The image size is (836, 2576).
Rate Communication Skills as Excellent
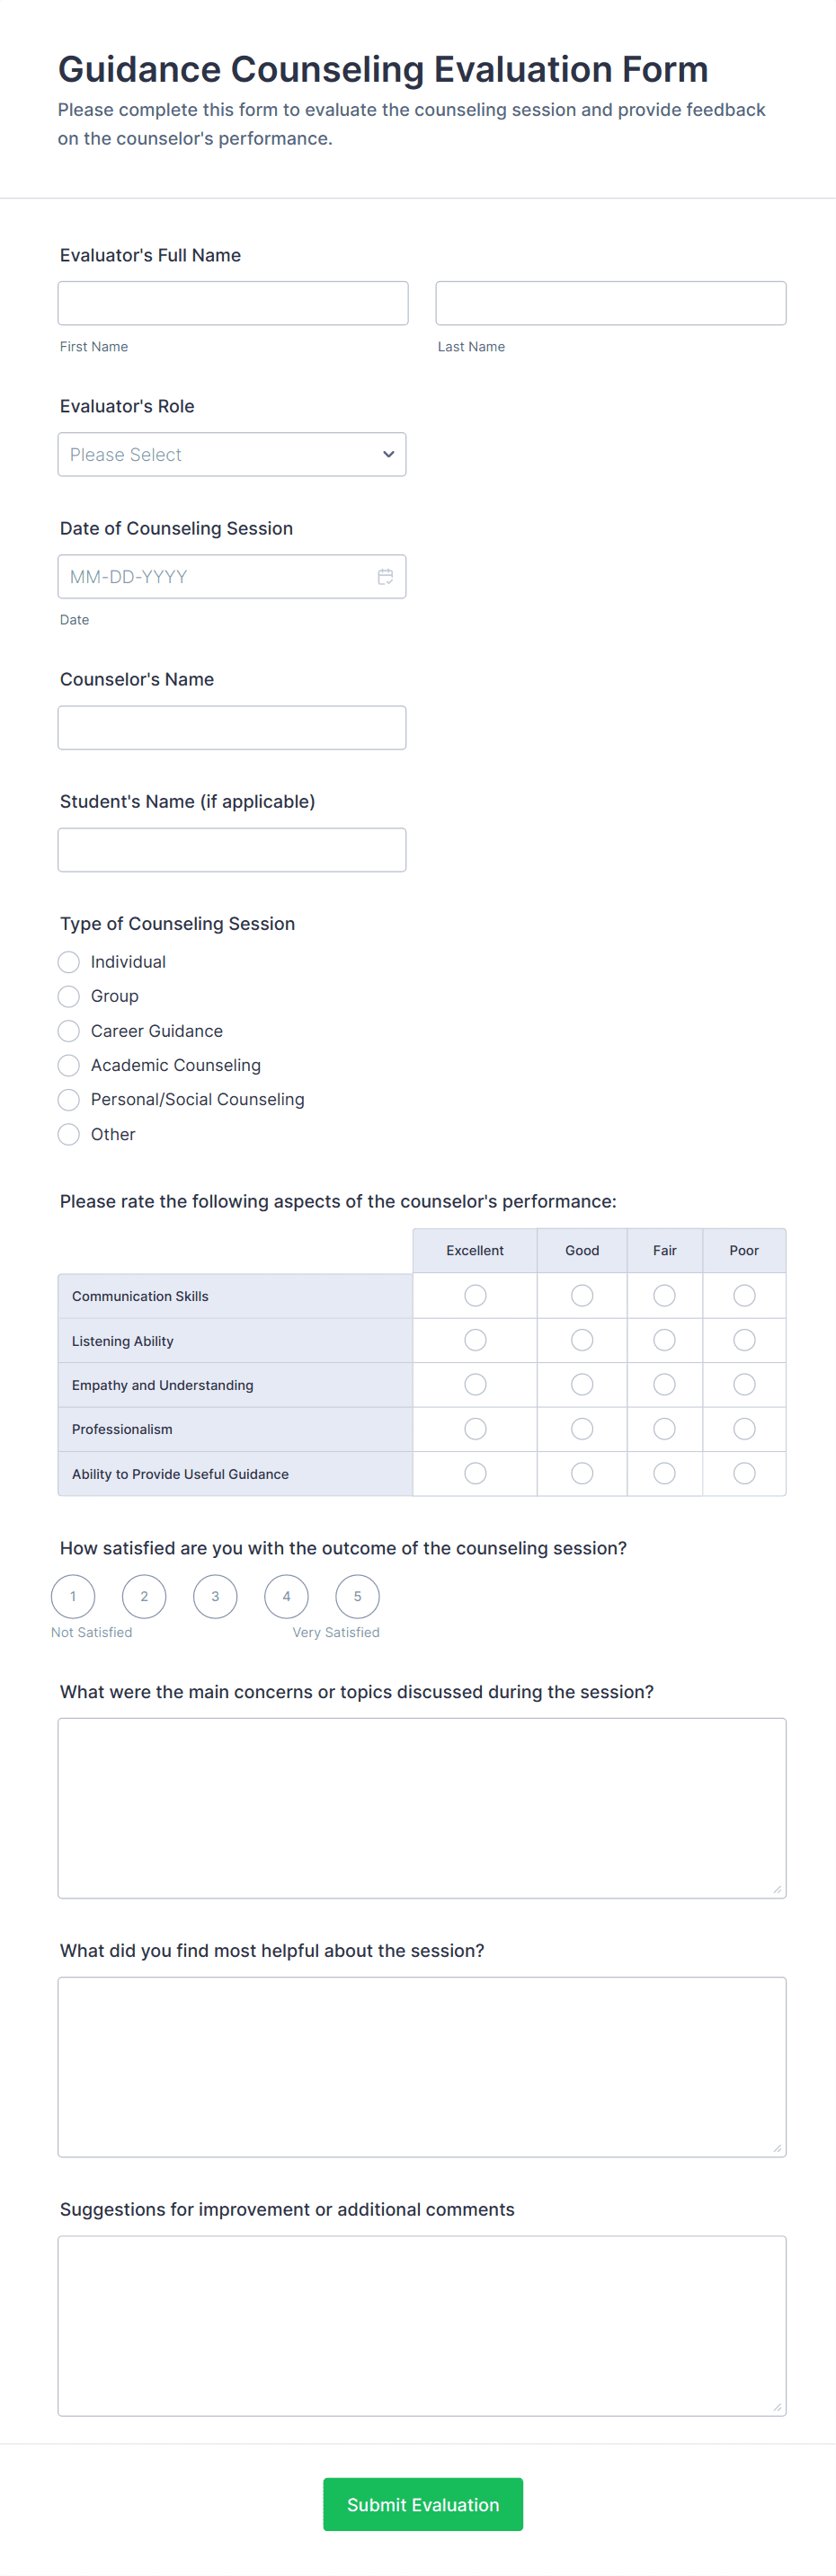tap(475, 1296)
